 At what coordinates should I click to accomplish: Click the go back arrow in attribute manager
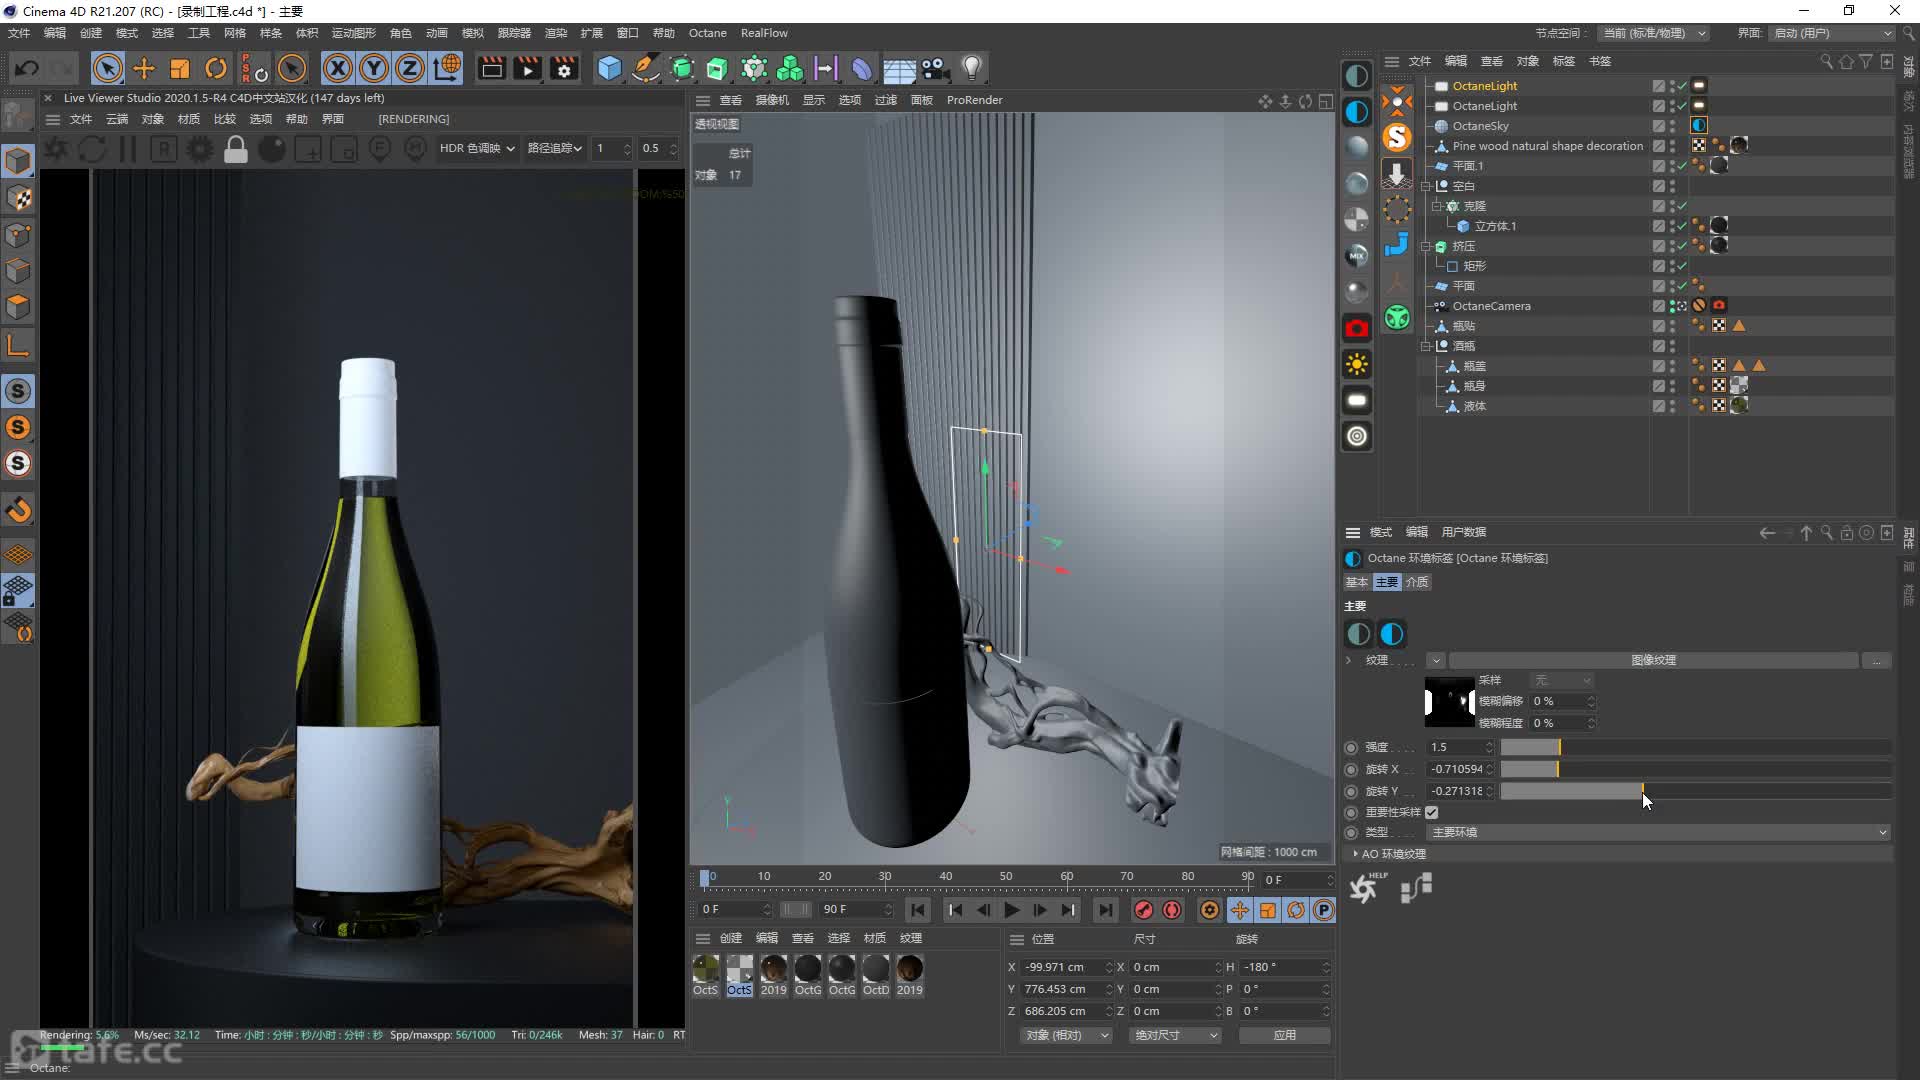pos(1767,533)
